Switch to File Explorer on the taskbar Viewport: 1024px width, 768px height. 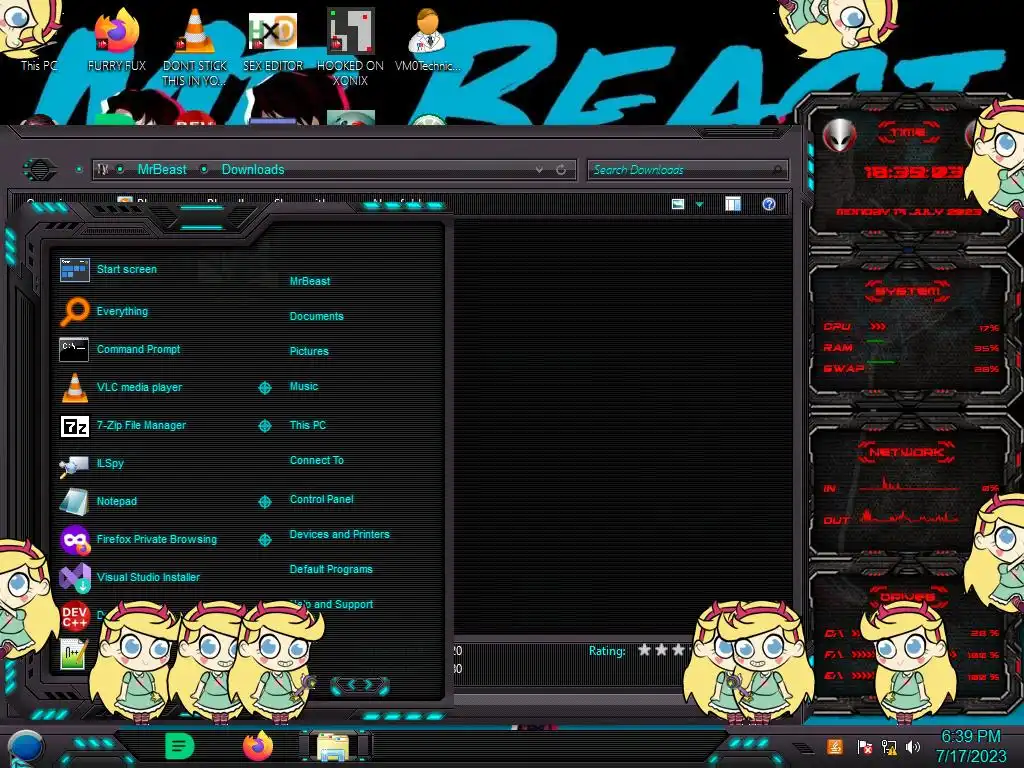tap(333, 746)
